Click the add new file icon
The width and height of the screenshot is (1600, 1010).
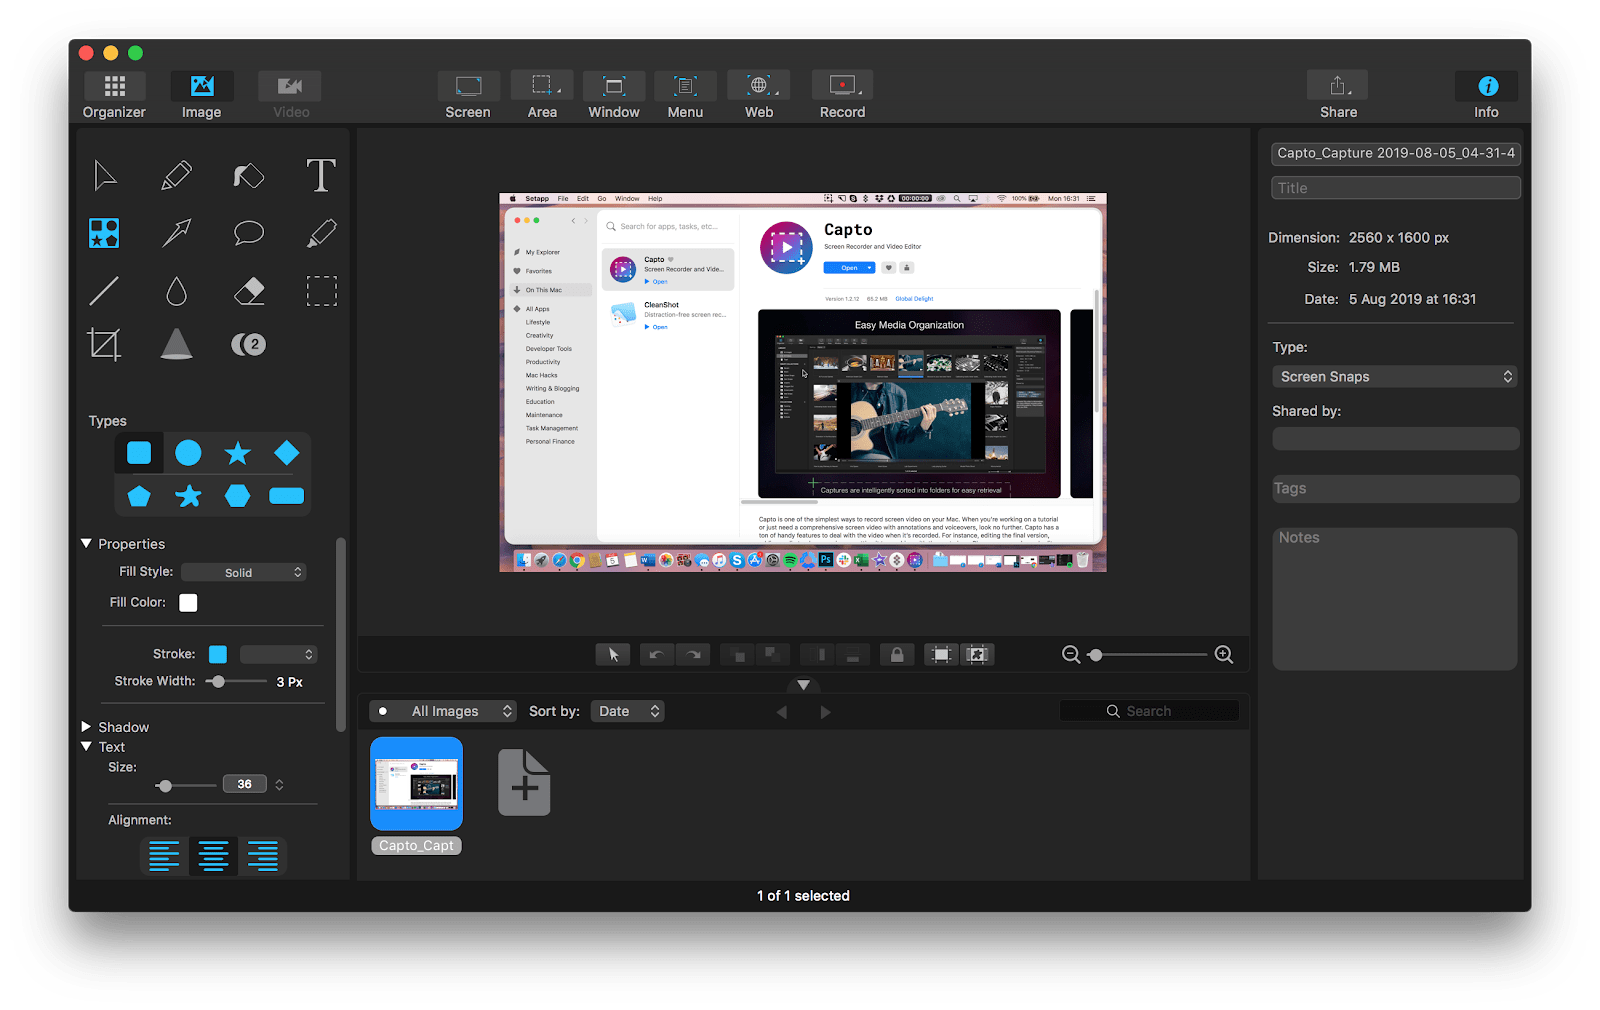click(x=524, y=782)
